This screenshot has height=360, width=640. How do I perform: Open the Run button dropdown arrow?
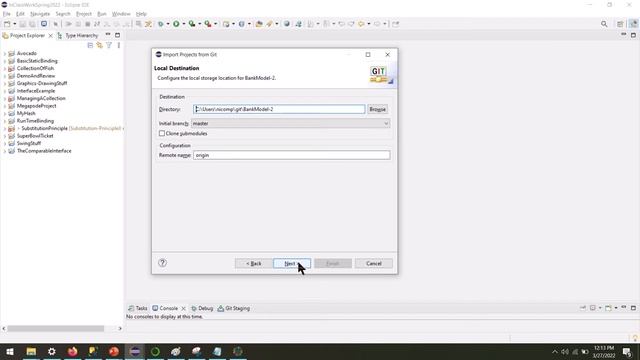[184, 24]
